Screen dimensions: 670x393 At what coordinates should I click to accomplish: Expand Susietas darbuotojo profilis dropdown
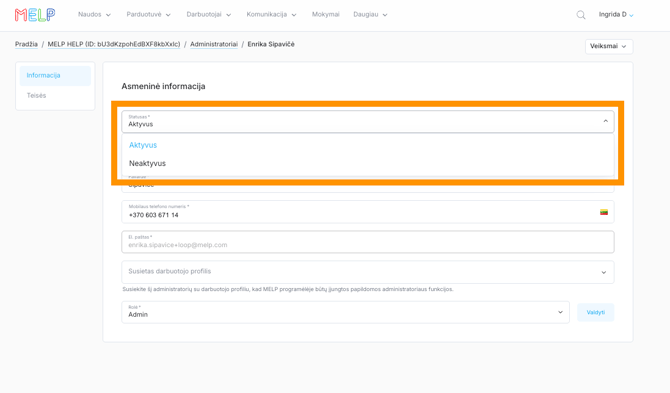367,272
